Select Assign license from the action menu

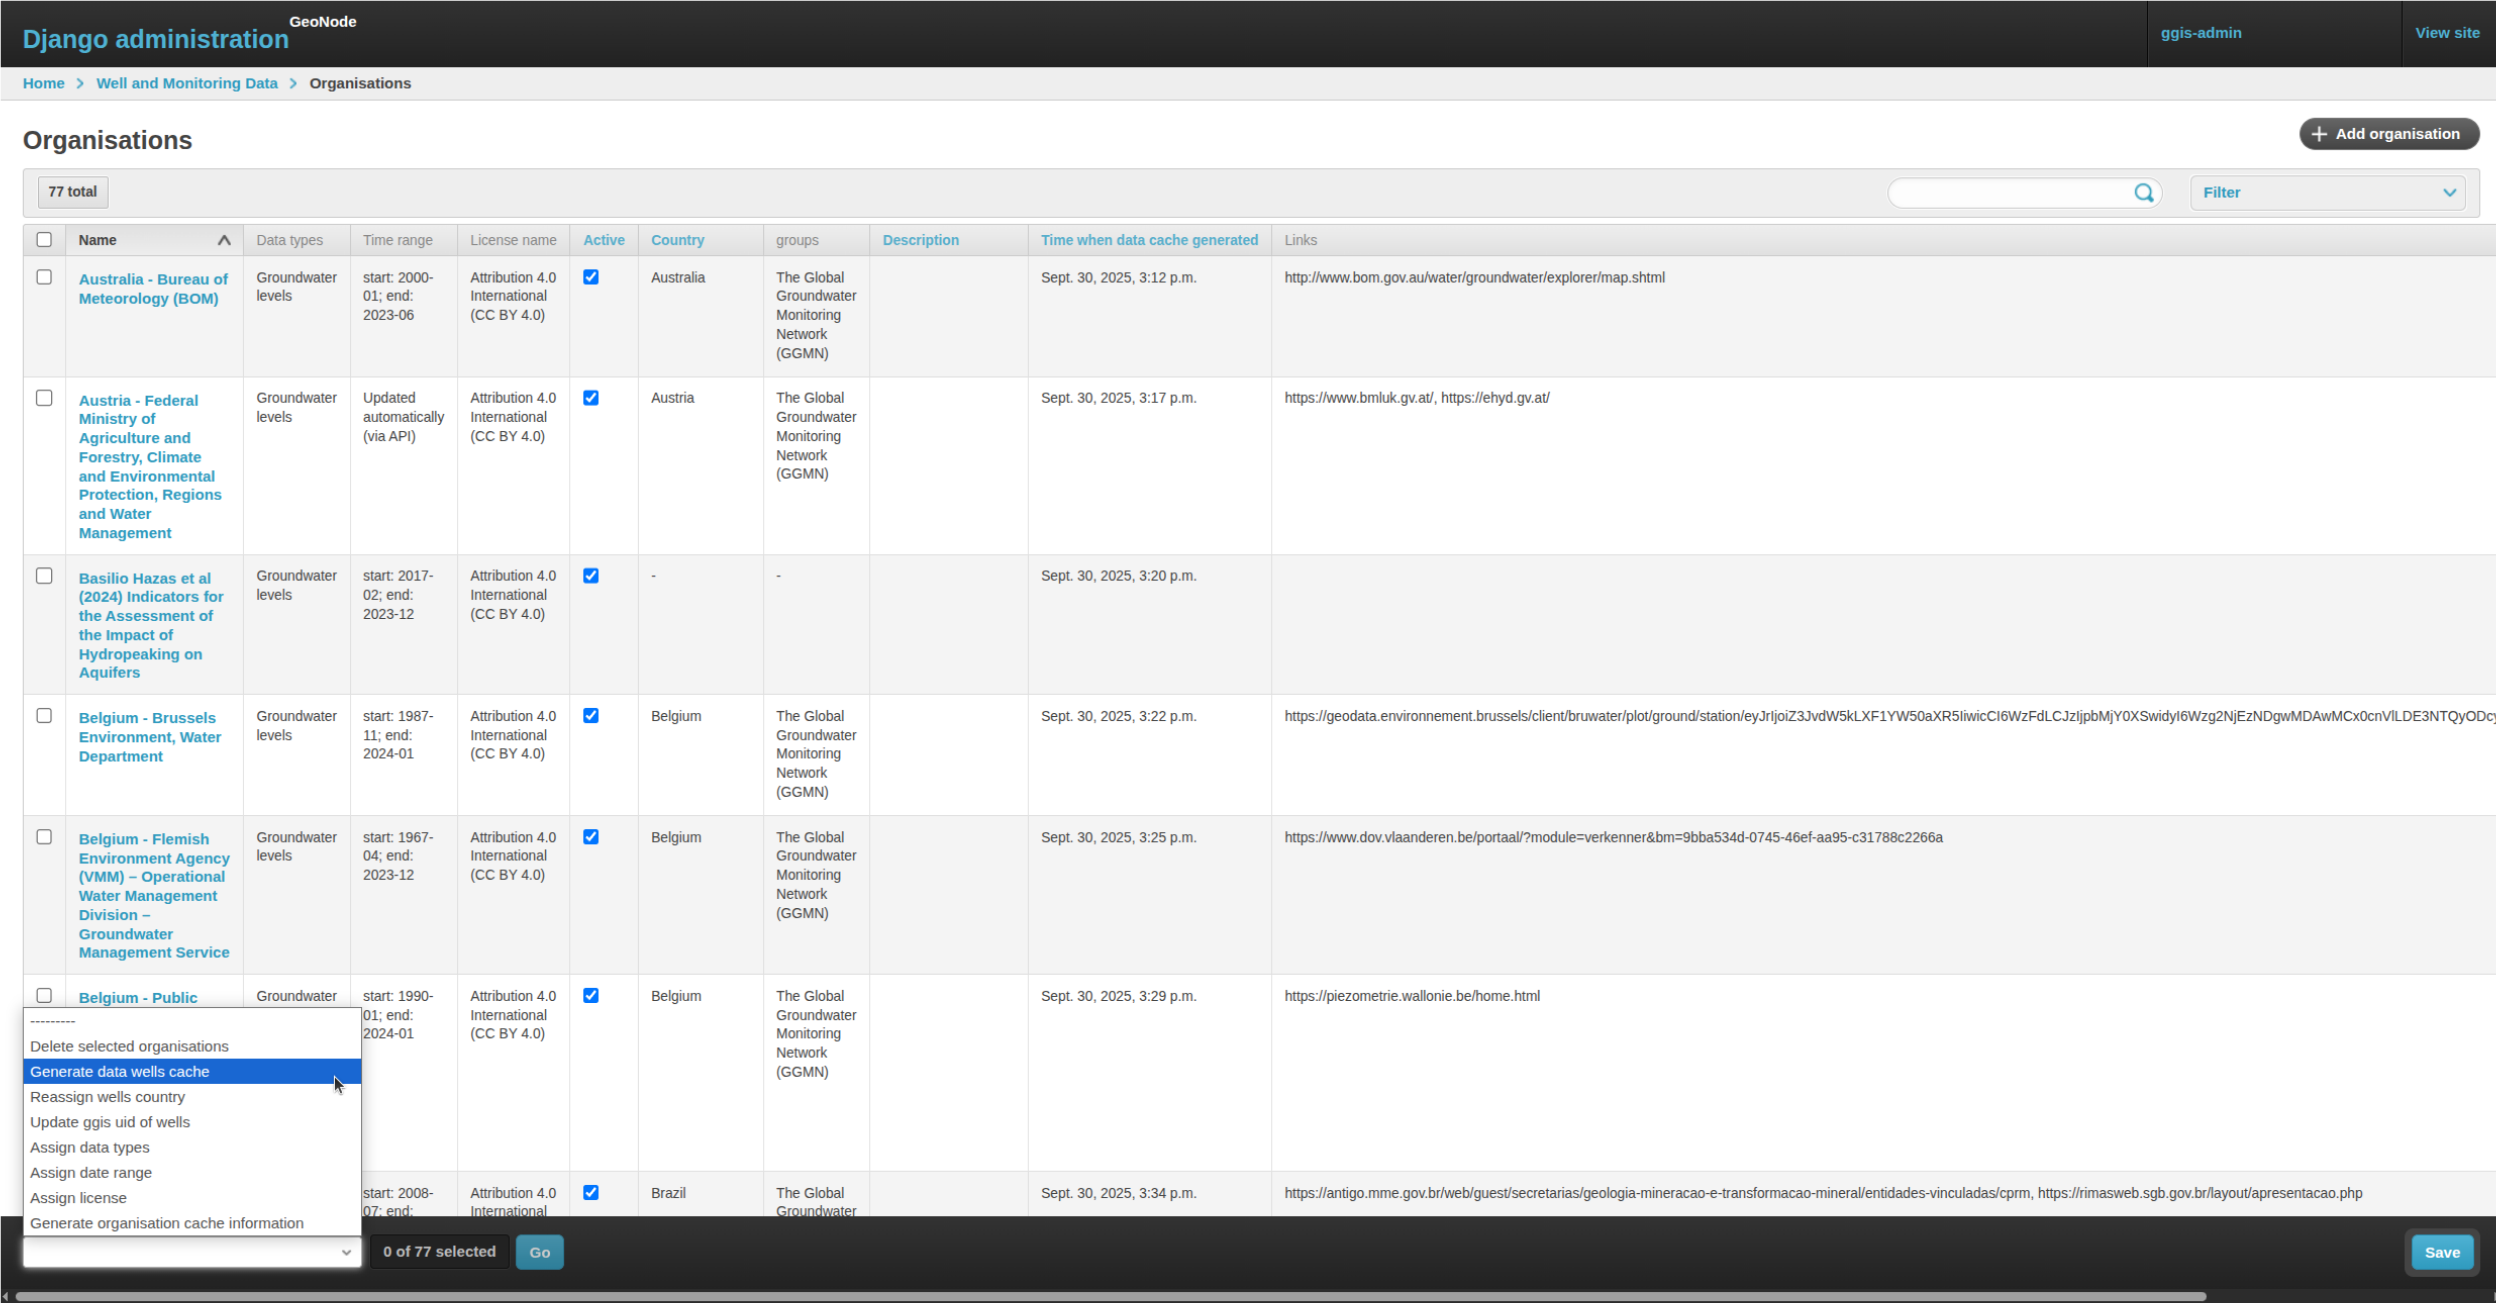pyautogui.click(x=79, y=1197)
